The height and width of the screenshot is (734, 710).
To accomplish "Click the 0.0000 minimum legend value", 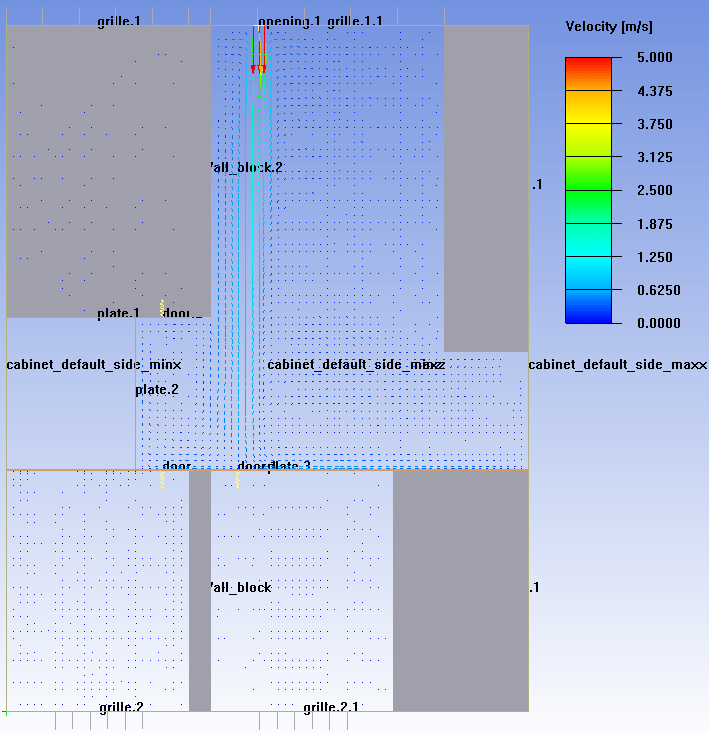I will click(658, 323).
